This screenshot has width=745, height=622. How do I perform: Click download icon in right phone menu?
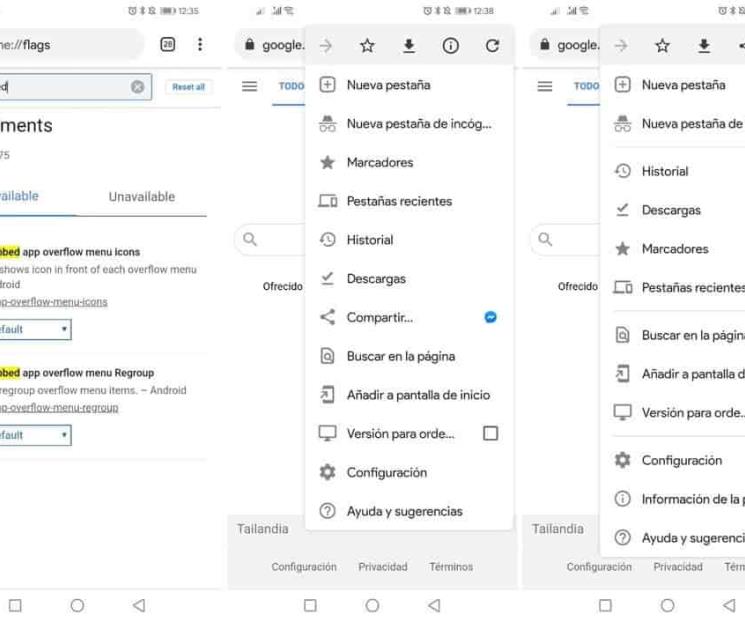pyautogui.click(x=704, y=46)
